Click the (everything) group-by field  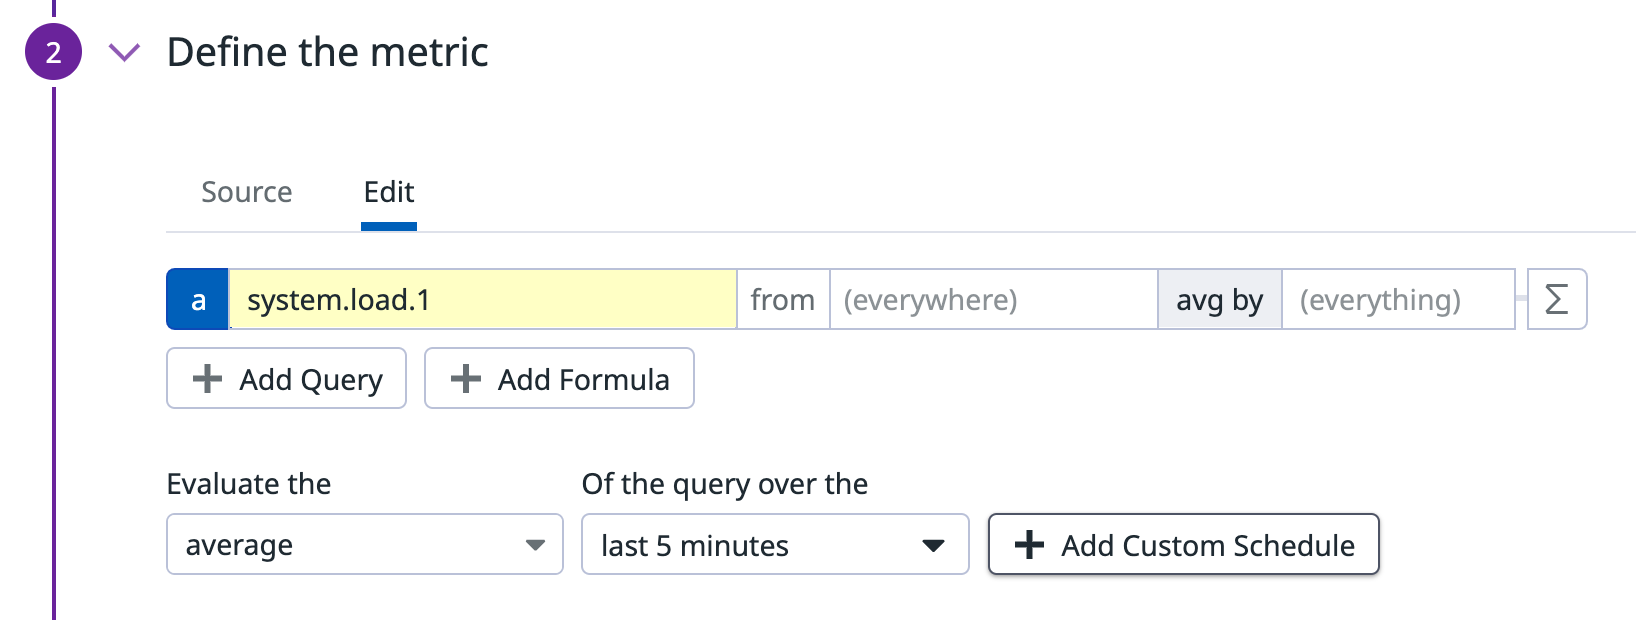click(x=1397, y=299)
